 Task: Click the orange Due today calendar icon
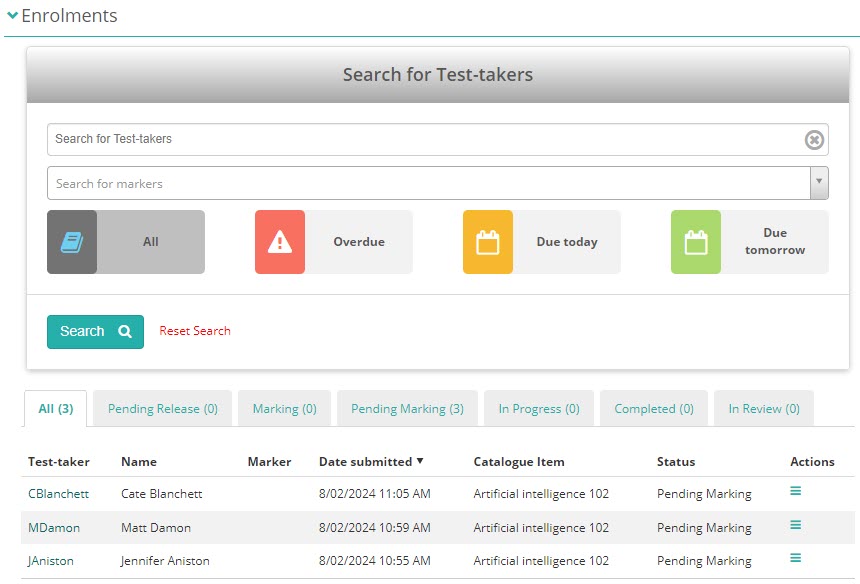pos(488,242)
